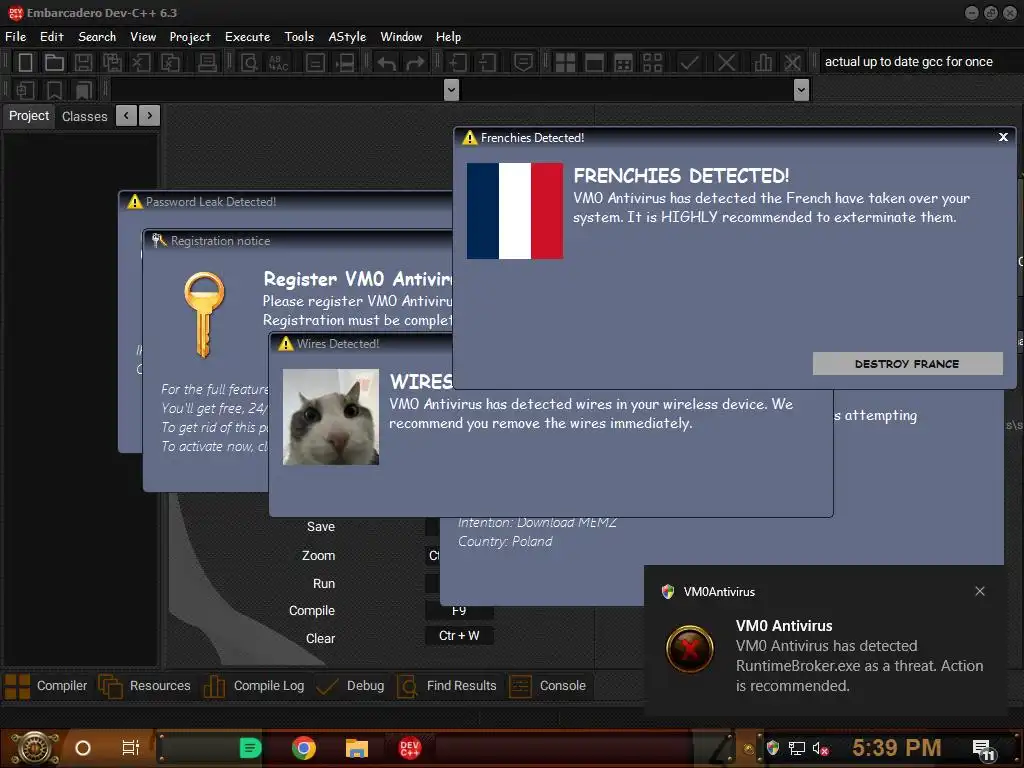Click the muted volume tray icon
The image size is (1024, 768).
(x=821, y=748)
